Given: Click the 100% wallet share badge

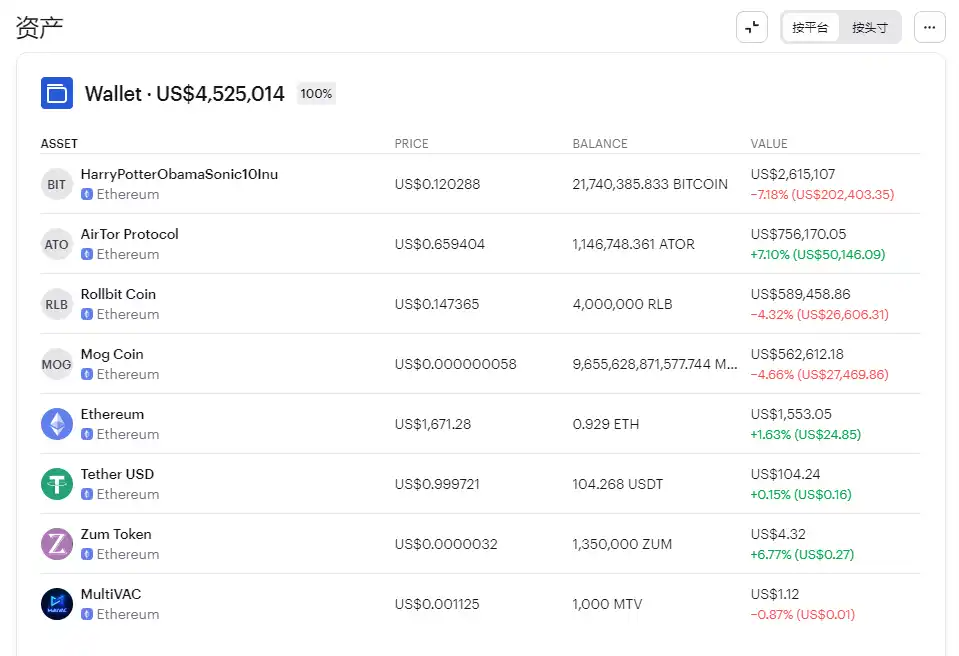Looking at the screenshot, I should coord(316,94).
